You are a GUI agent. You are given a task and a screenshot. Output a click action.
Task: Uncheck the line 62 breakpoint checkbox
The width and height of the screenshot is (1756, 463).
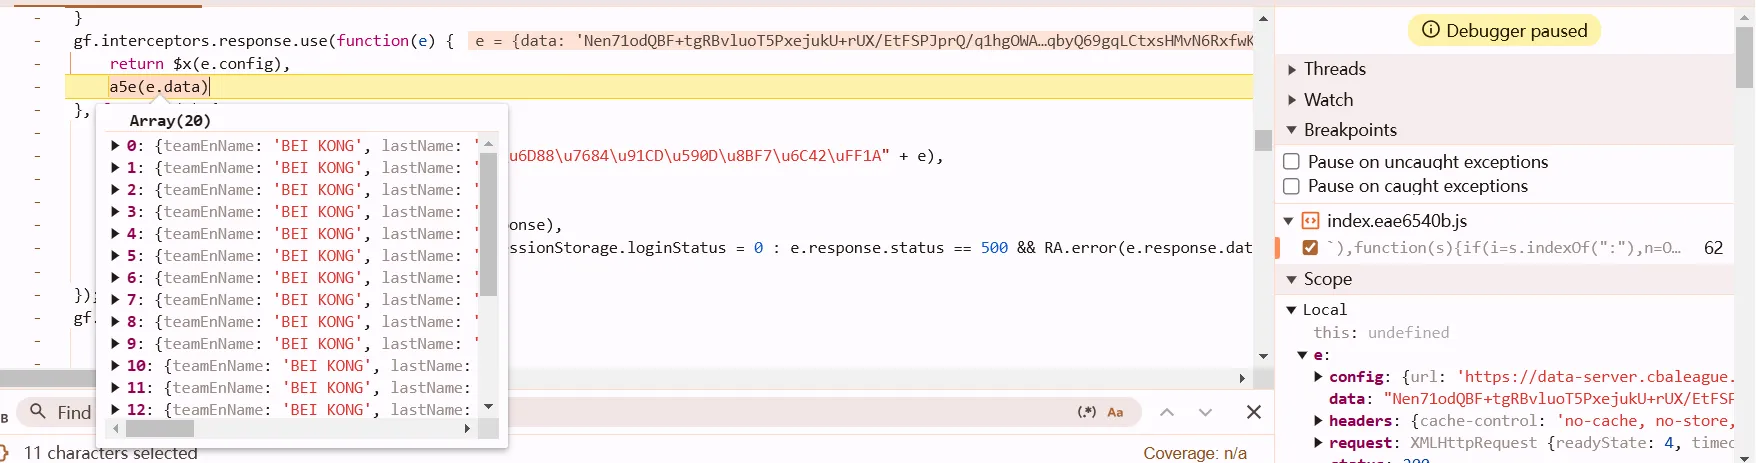(x=1310, y=247)
